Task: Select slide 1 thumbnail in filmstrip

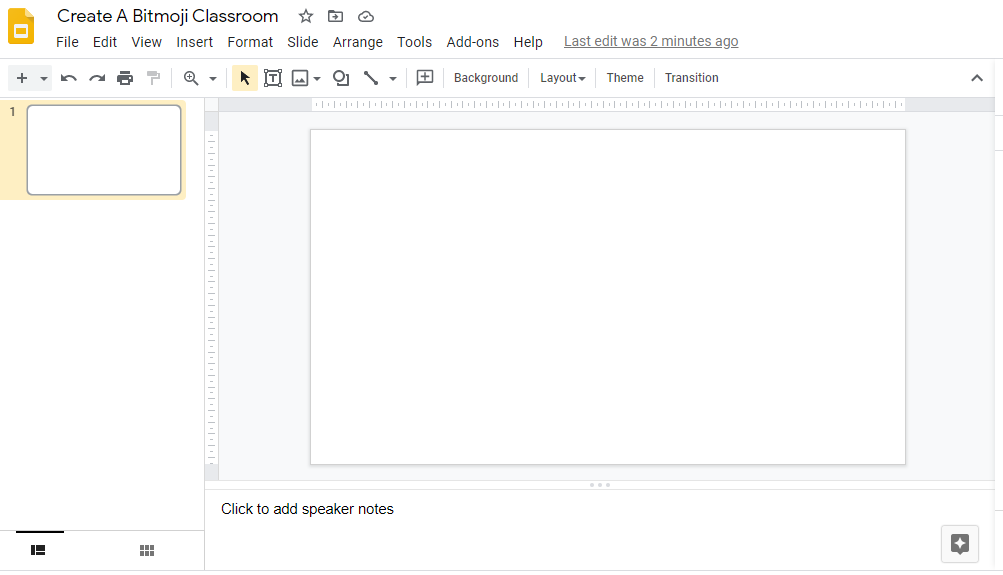Action: (104, 150)
